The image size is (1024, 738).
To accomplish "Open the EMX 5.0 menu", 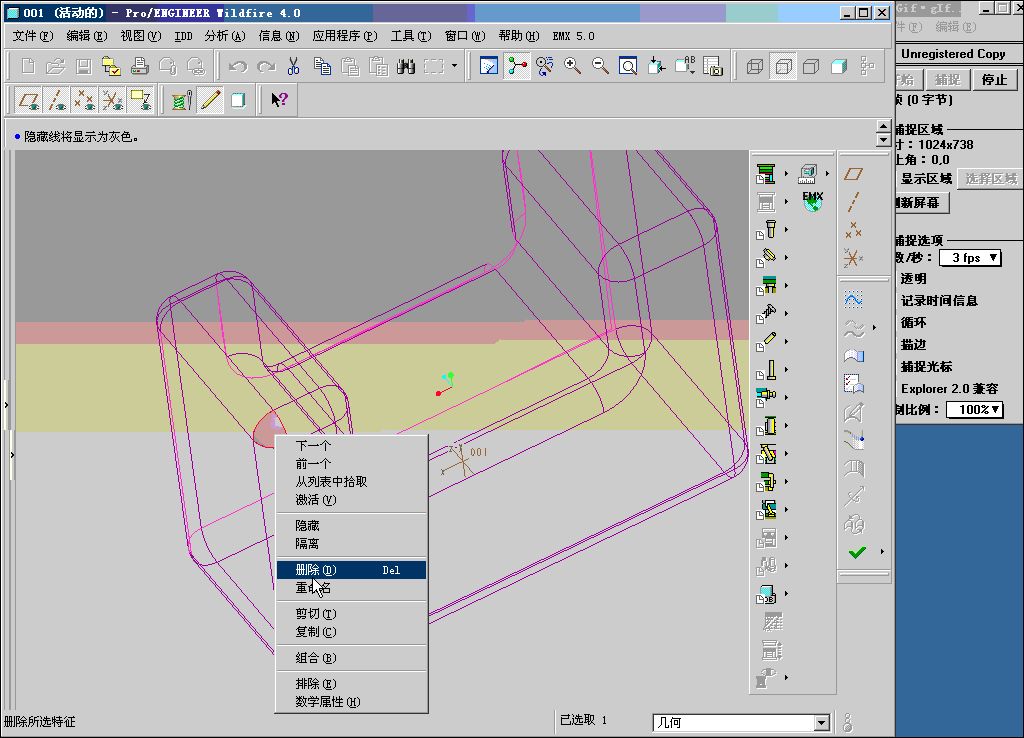I will pyautogui.click(x=573, y=36).
